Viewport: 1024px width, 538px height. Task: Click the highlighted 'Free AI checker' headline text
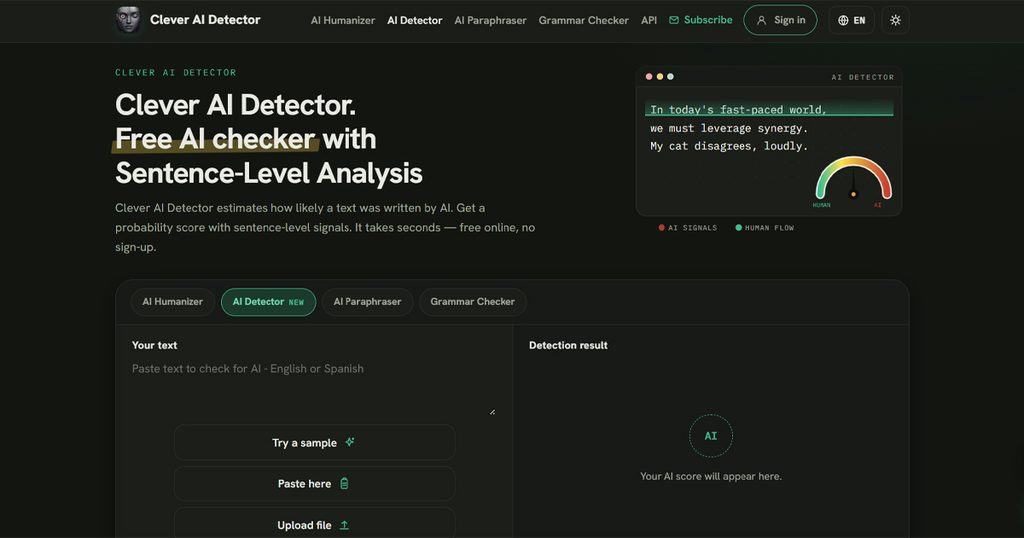click(216, 139)
